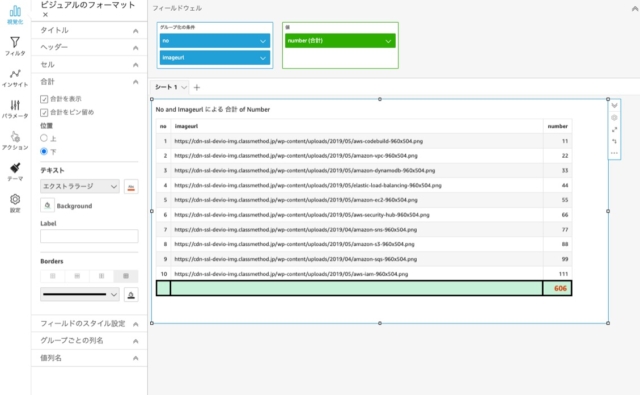Open the Settings (設定) gear icon

click(x=15, y=203)
